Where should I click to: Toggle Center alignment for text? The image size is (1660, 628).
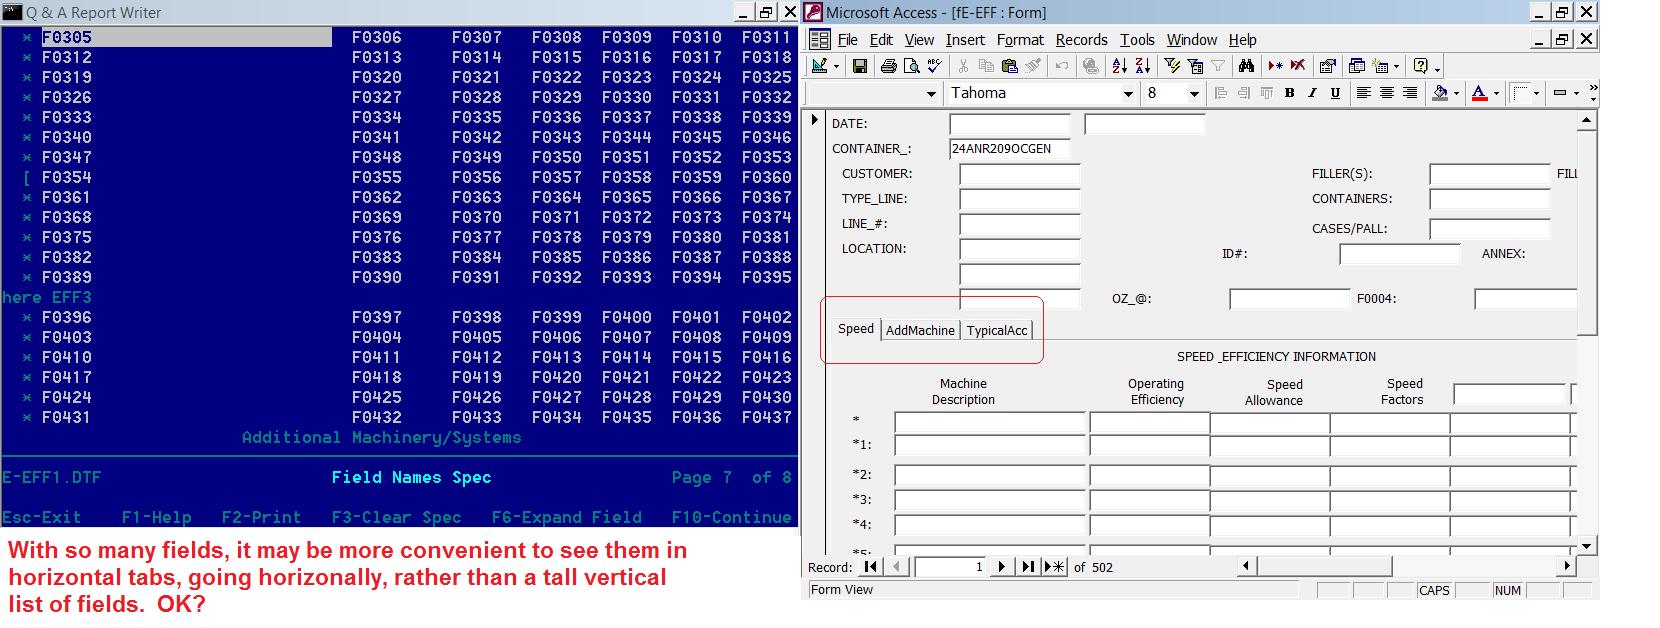(1386, 93)
